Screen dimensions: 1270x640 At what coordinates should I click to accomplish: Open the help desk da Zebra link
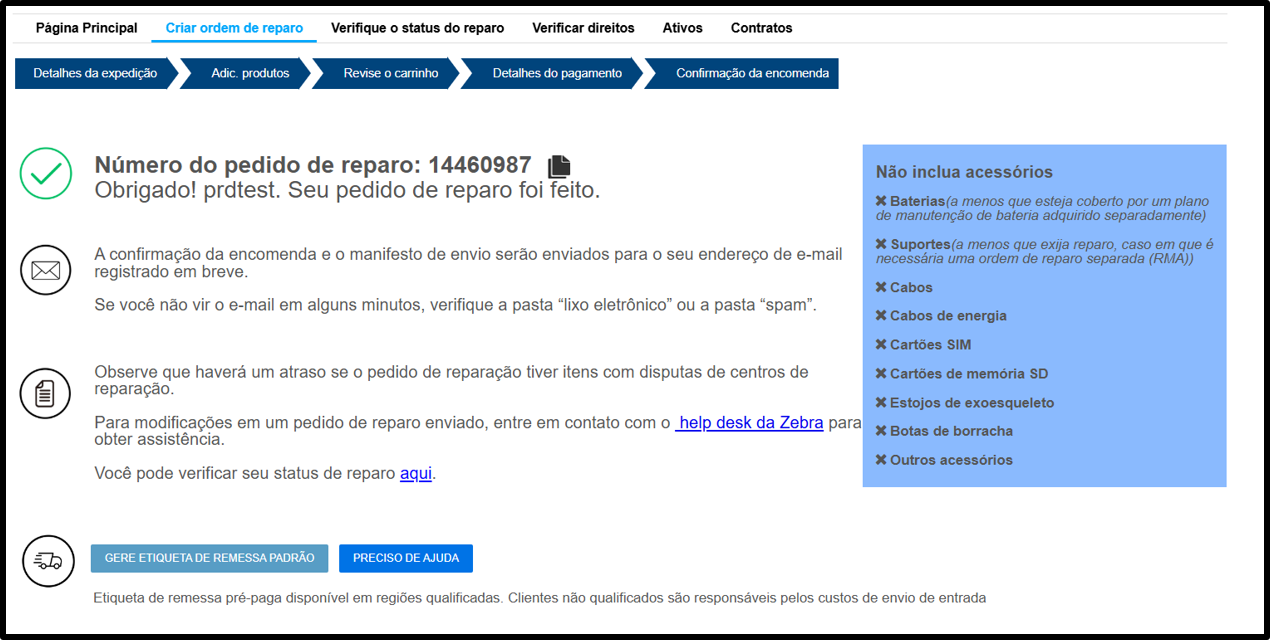(x=750, y=423)
